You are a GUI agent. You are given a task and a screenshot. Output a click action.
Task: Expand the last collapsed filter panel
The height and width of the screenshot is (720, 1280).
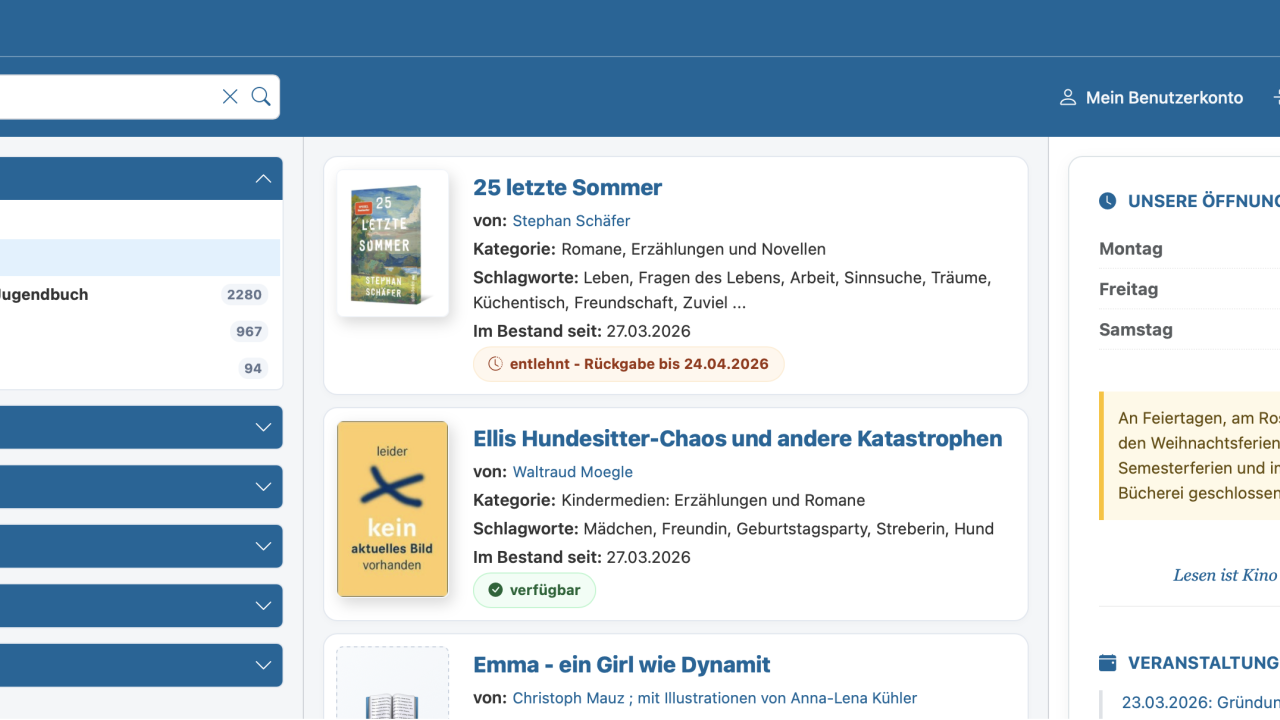click(x=263, y=665)
